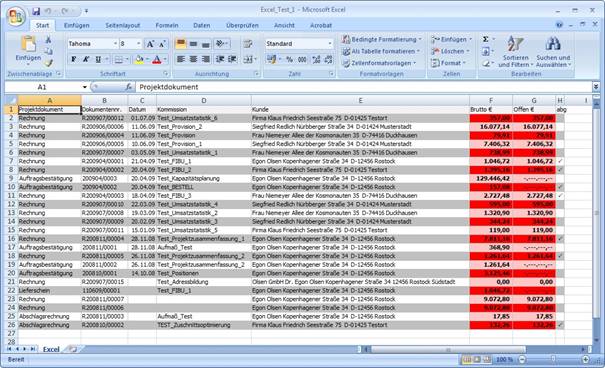Image resolution: width=605 pixels, height=368 pixels.
Task: Open the Tahoma font name dropdown
Action: tap(115, 44)
